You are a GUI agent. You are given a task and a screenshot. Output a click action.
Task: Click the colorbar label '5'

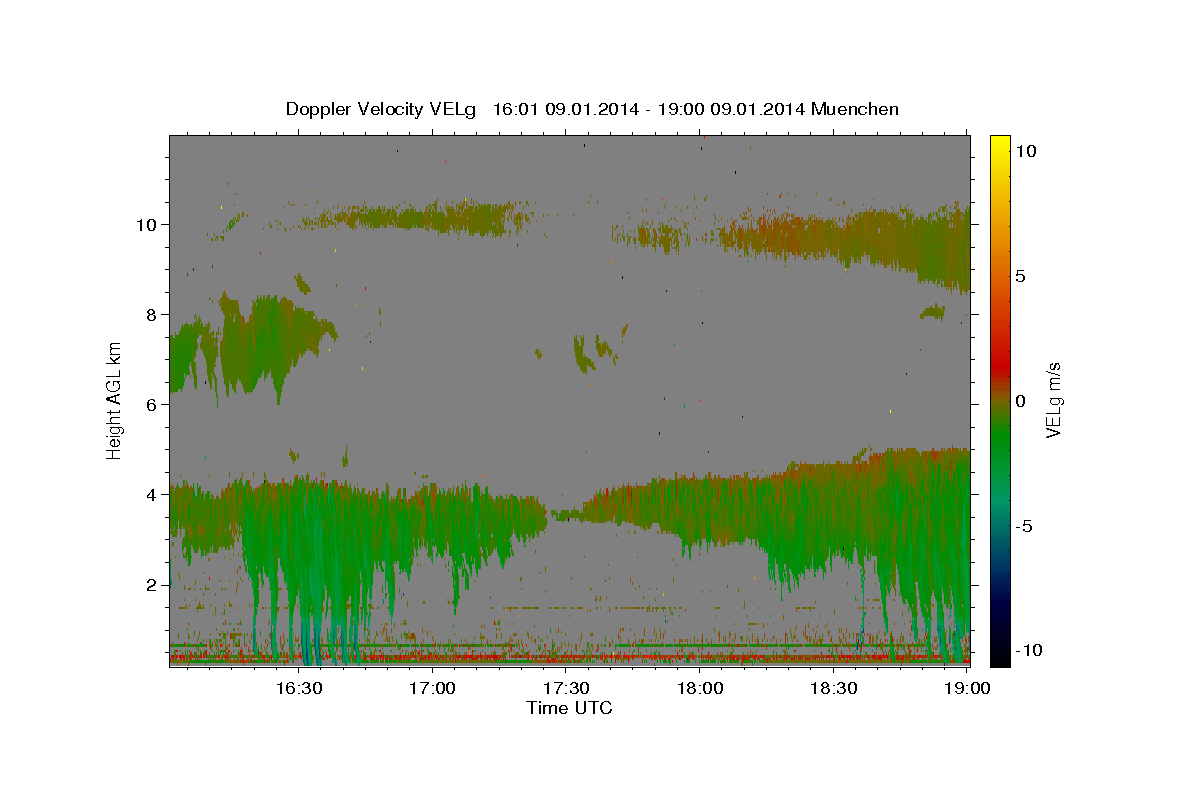(1020, 276)
